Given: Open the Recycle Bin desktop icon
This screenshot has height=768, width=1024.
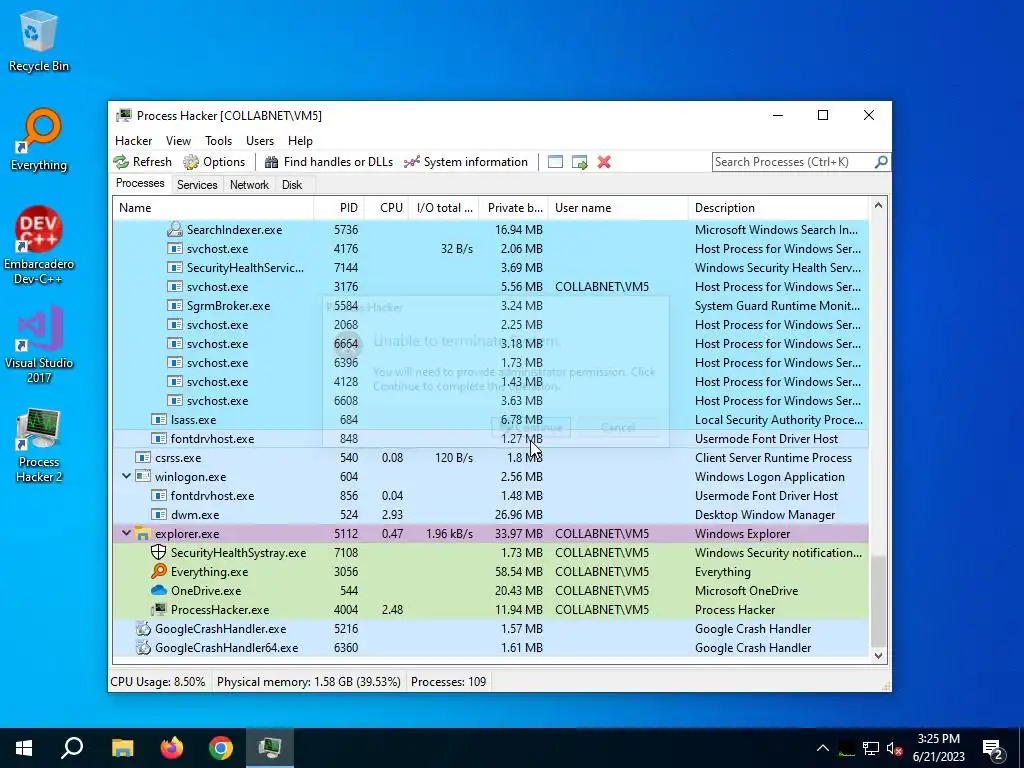Looking at the screenshot, I should click(x=39, y=42).
